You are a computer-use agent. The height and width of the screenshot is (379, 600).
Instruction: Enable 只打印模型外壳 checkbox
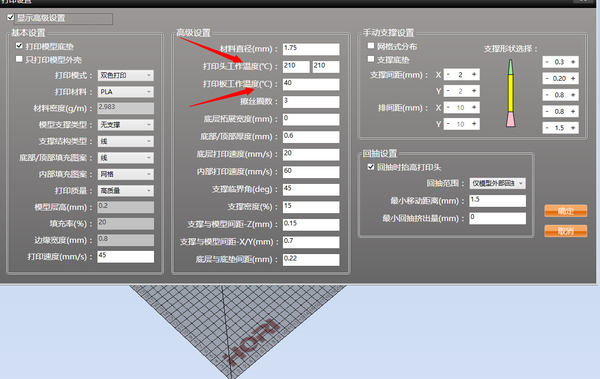[x=19, y=59]
